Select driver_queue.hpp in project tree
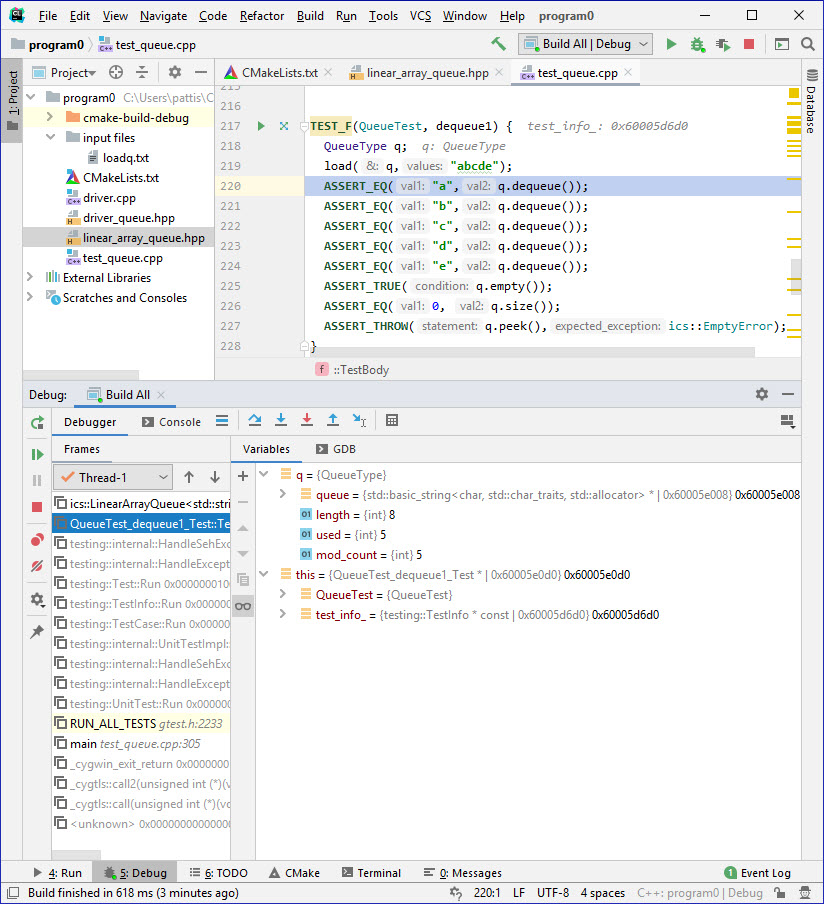Viewport: 824px width, 904px height. pos(129,218)
